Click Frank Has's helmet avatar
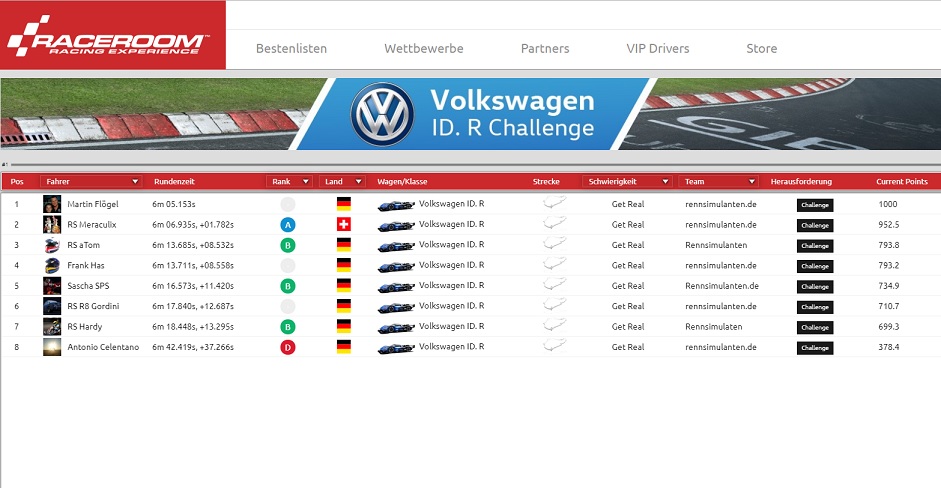 (52, 266)
